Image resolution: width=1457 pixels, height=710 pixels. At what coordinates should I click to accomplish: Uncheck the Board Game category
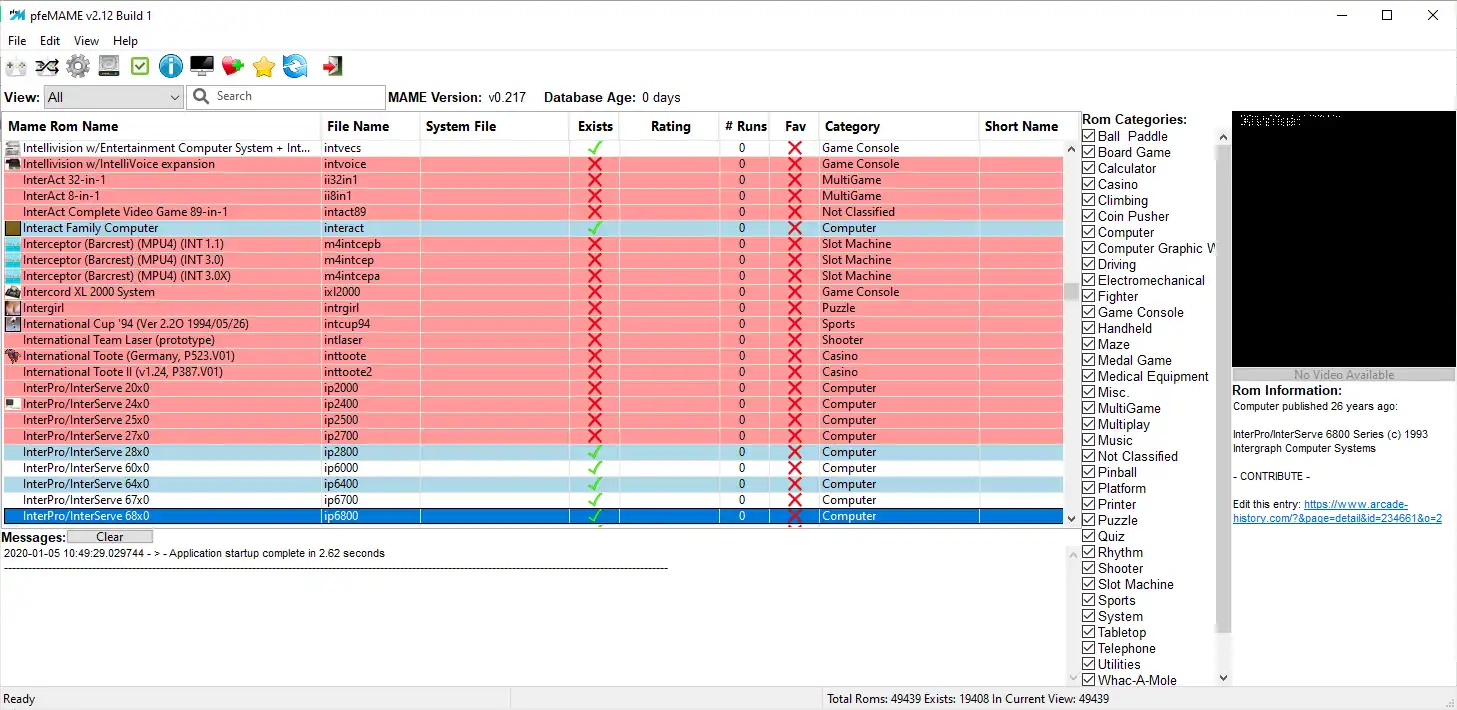[x=1089, y=152]
